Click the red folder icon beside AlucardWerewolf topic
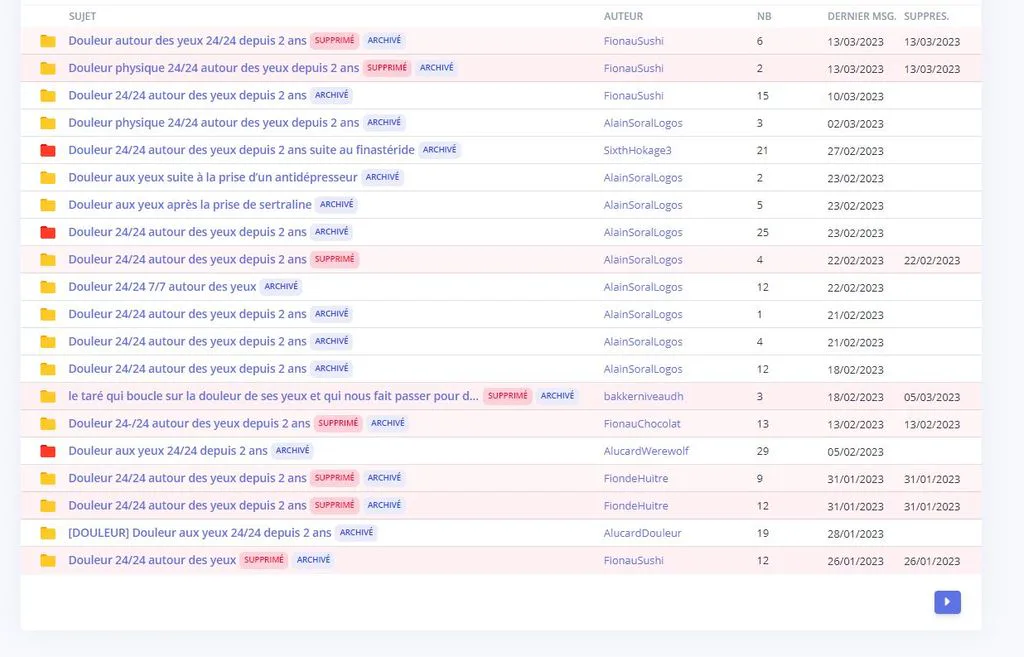The height and width of the screenshot is (657, 1024). [x=48, y=451]
